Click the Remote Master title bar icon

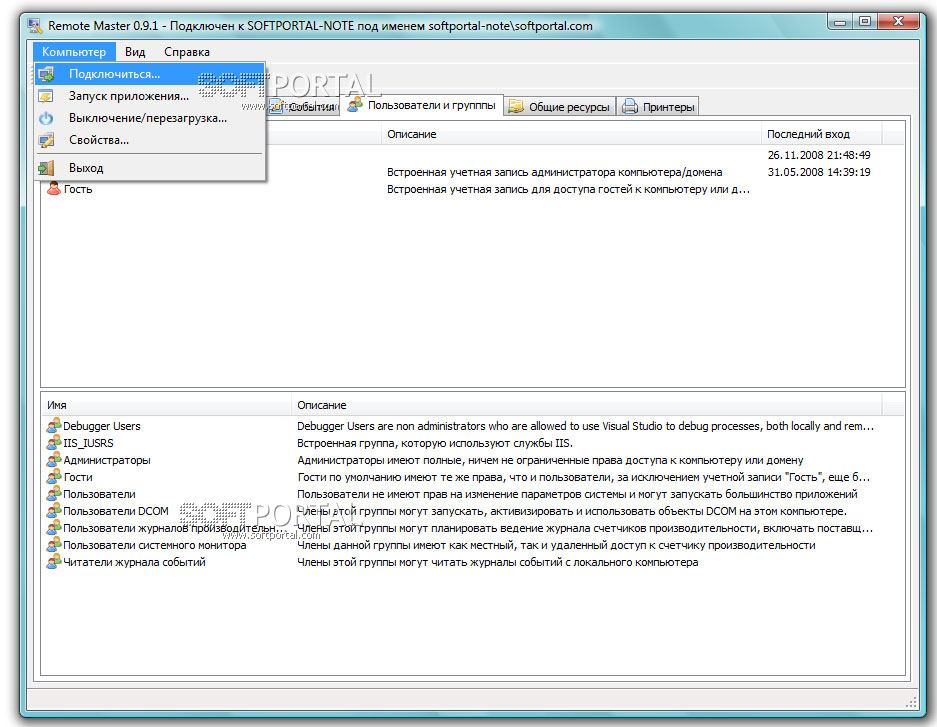(35, 26)
